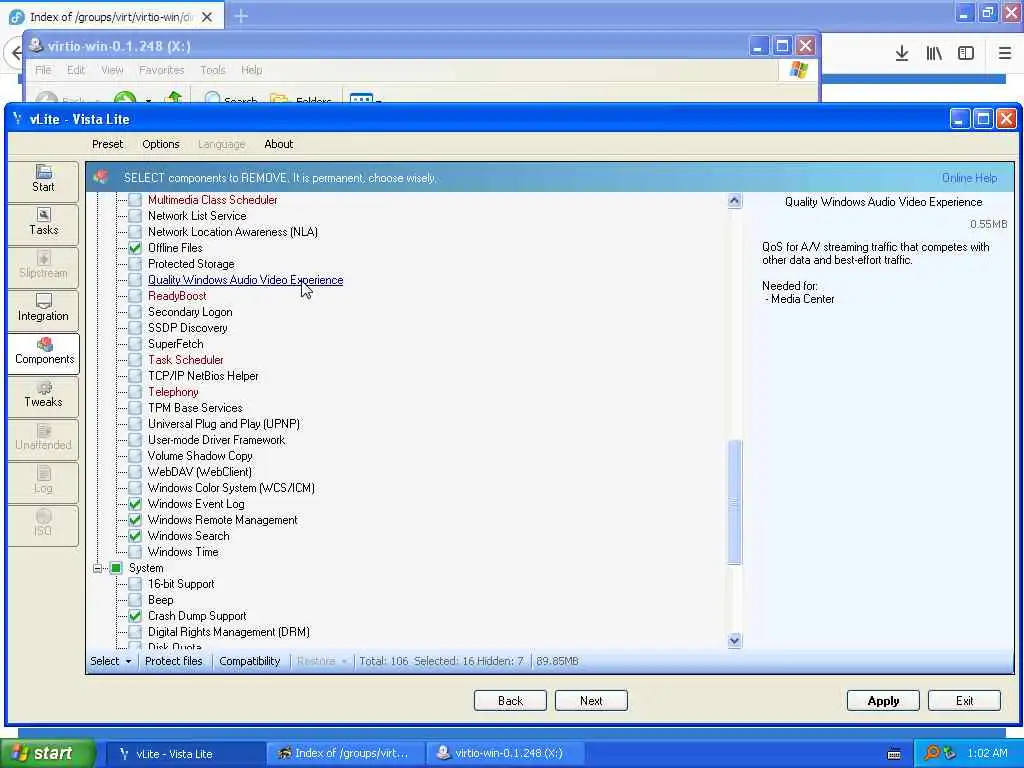Image resolution: width=1024 pixels, height=768 pixels.
Task: Click Explorer Forward green arrow button
Action: 125,98
